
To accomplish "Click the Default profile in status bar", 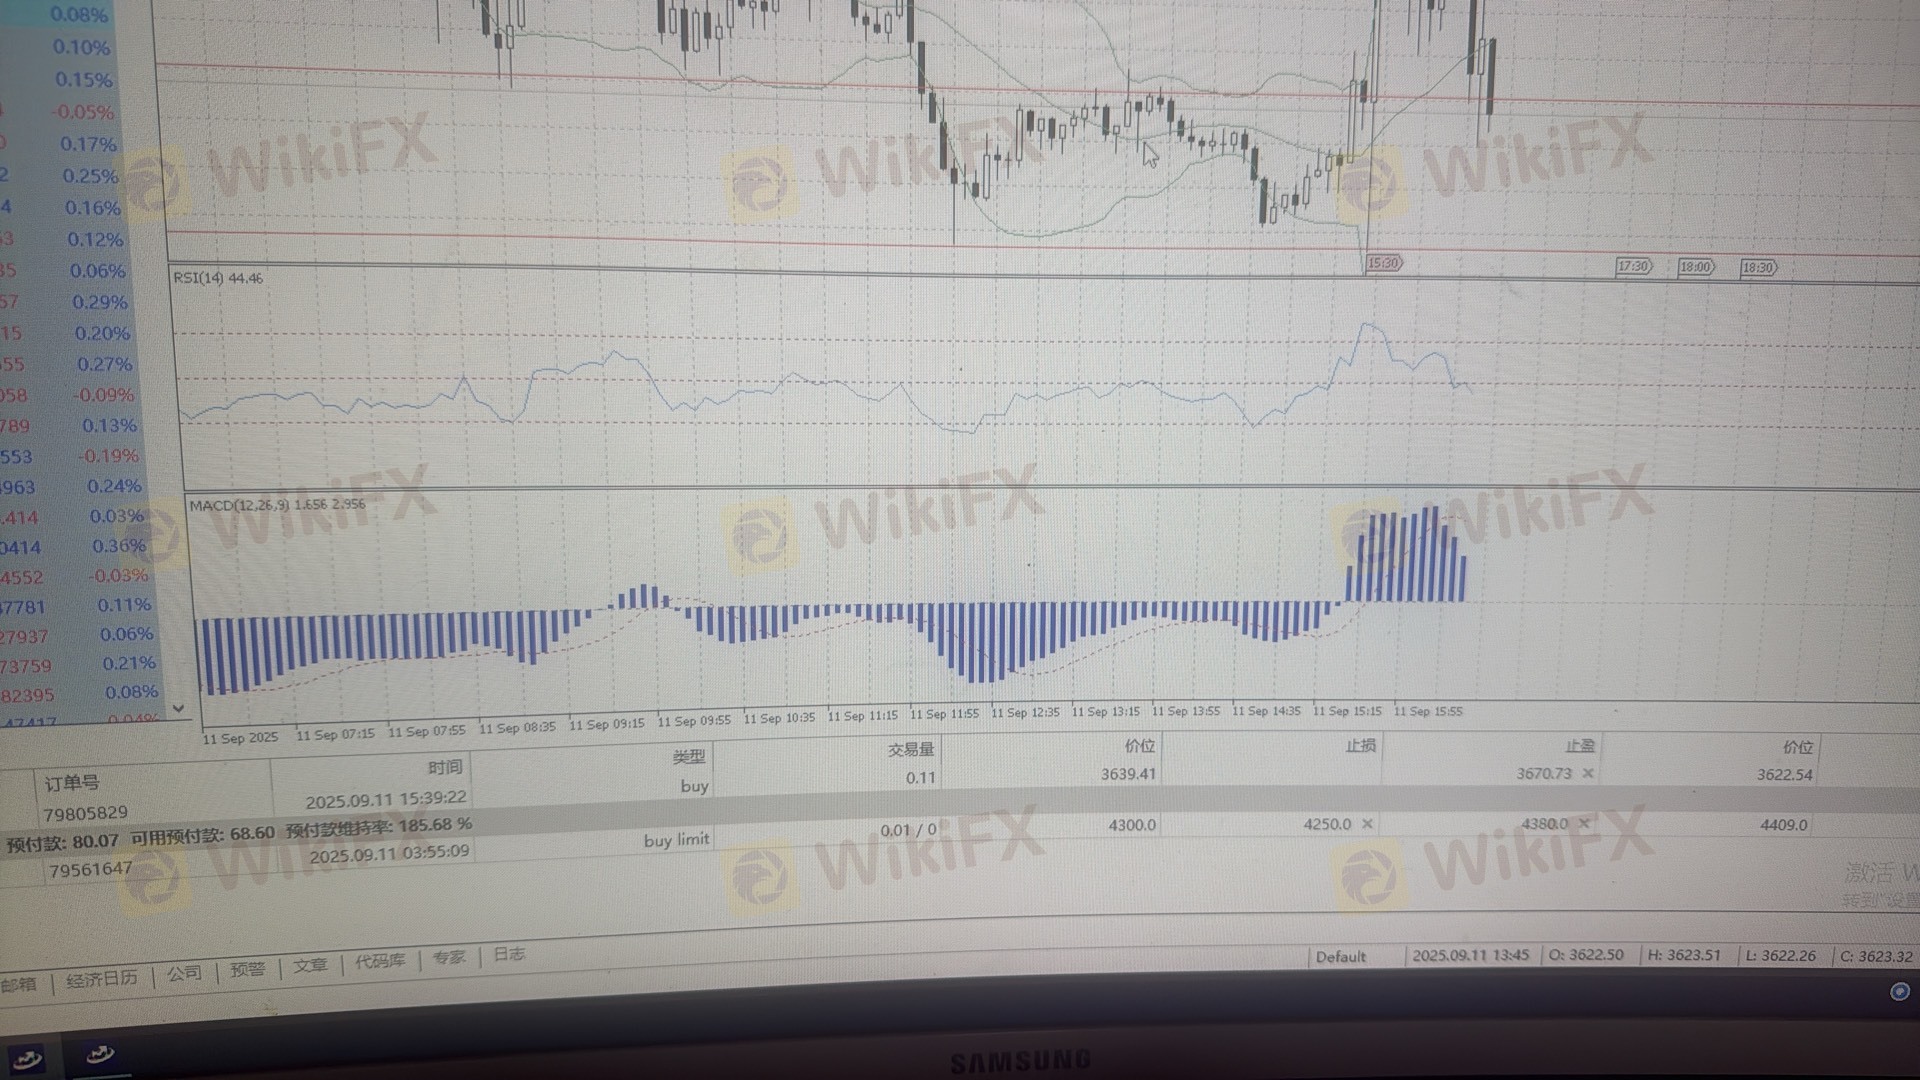I will (1340, 957).
